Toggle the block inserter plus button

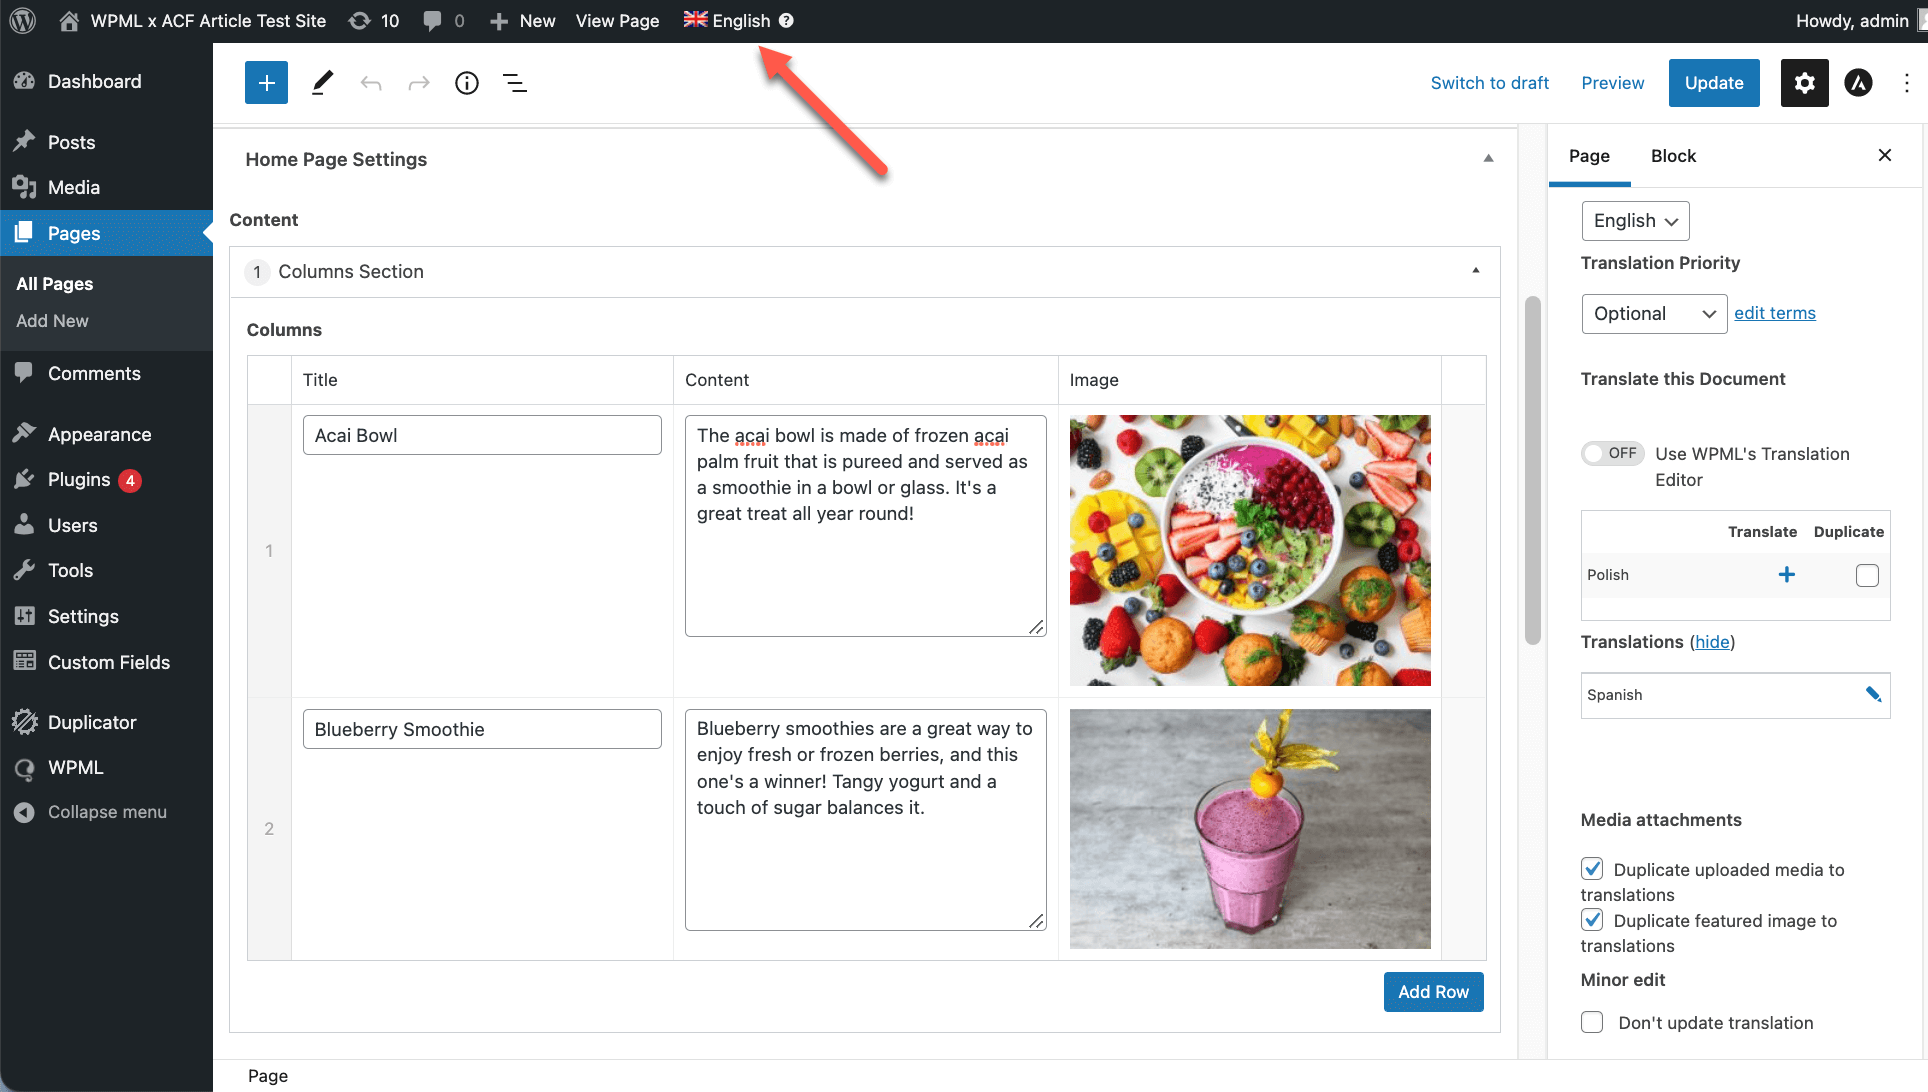(x=266, y=83)
